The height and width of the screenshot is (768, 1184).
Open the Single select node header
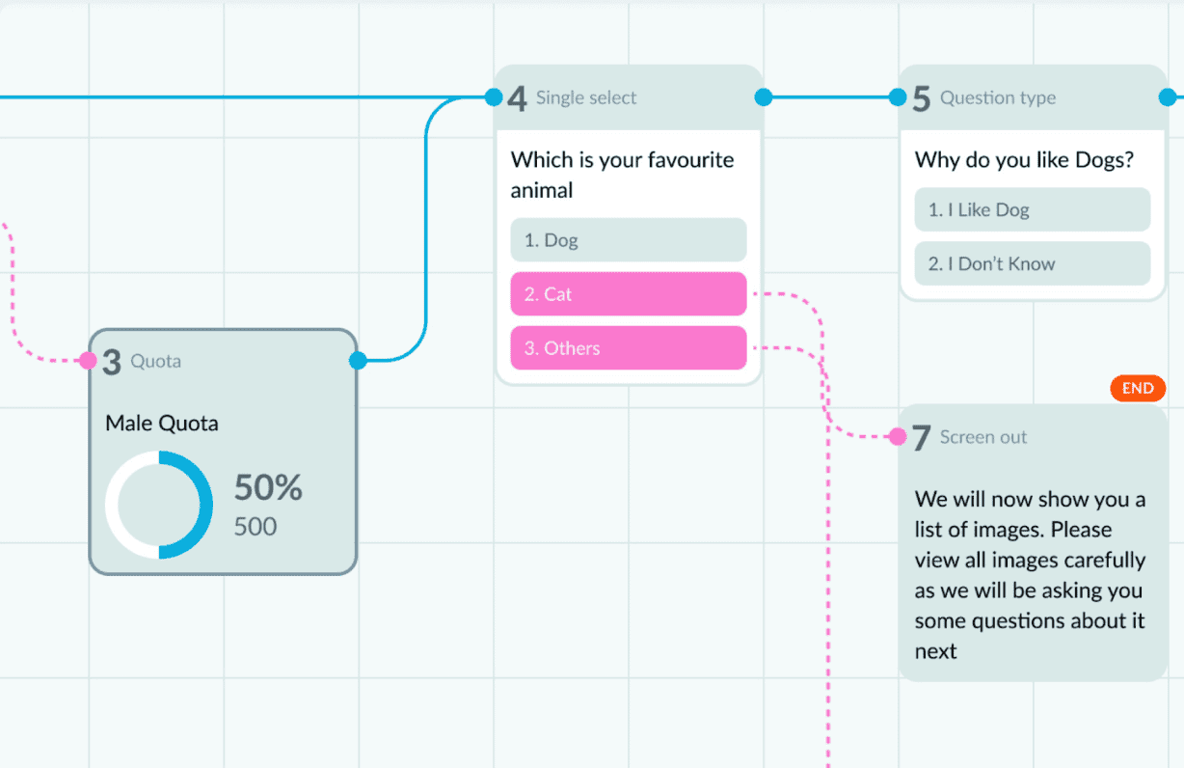point(628,98)
